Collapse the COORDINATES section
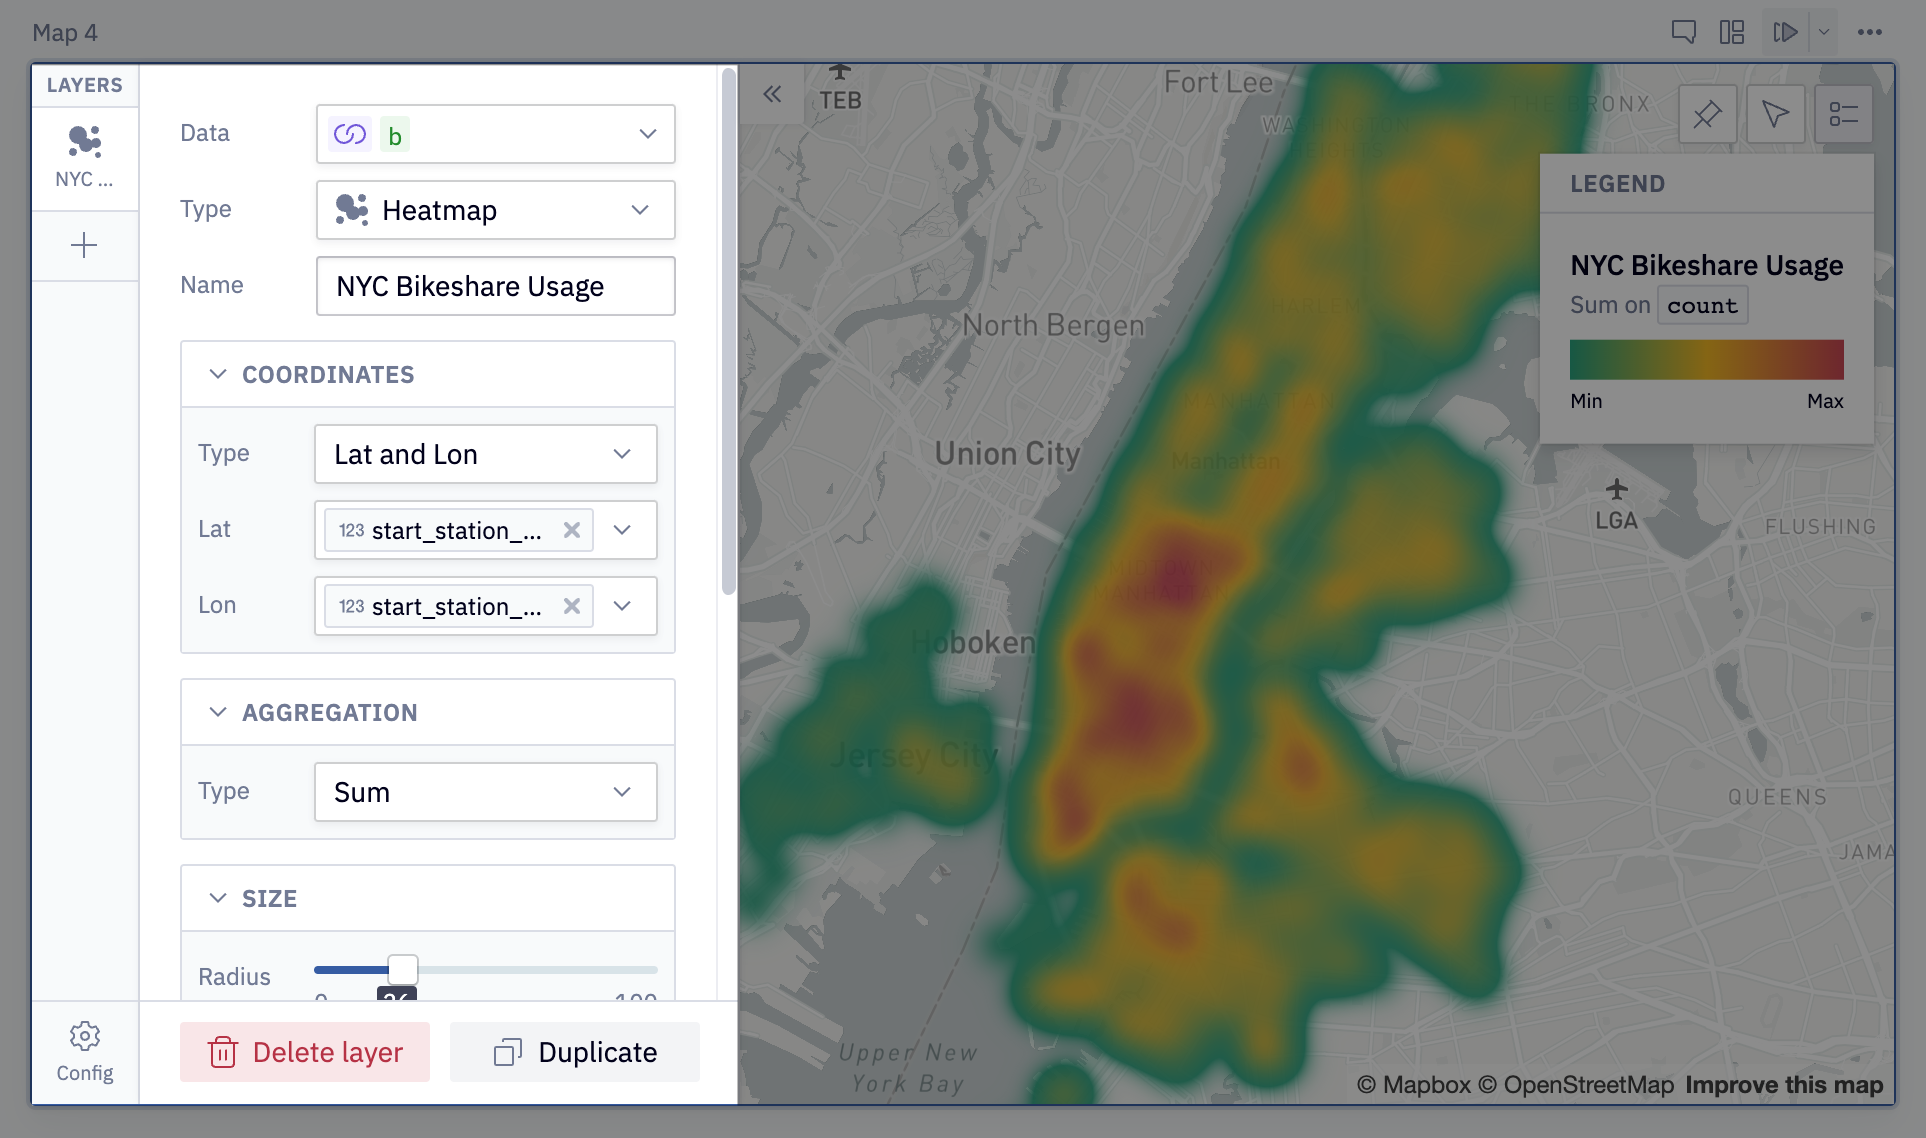The image size is (1926, 1138). pyautogui.click(x=218, y=374)
